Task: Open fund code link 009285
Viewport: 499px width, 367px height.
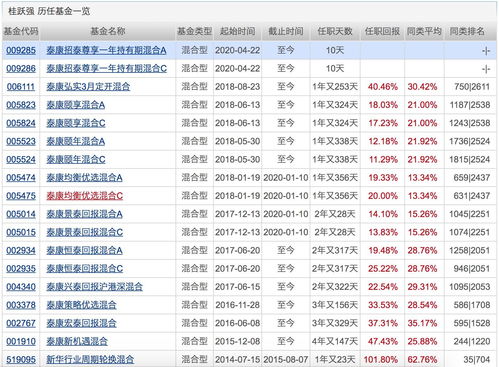Action: pyautogui.click(x=21, y=51)
